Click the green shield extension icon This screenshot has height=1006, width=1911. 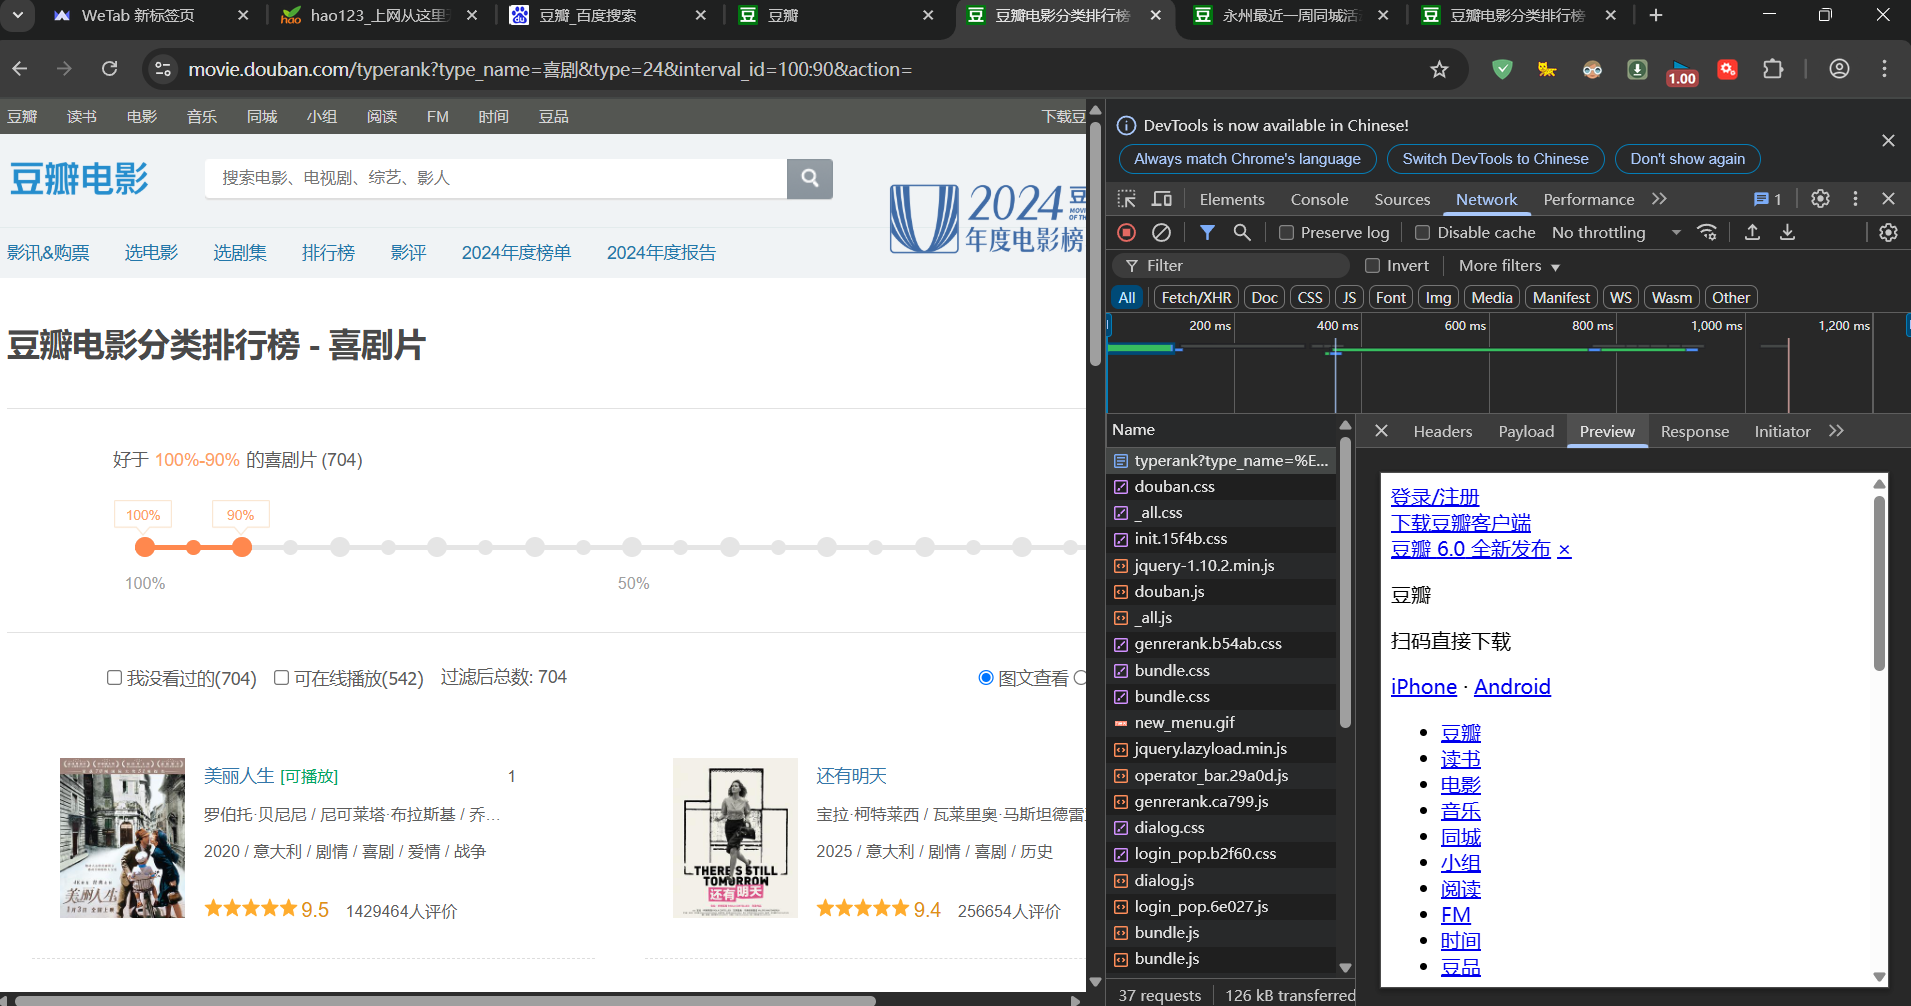pyautogui.click(x=1502, y=69)
